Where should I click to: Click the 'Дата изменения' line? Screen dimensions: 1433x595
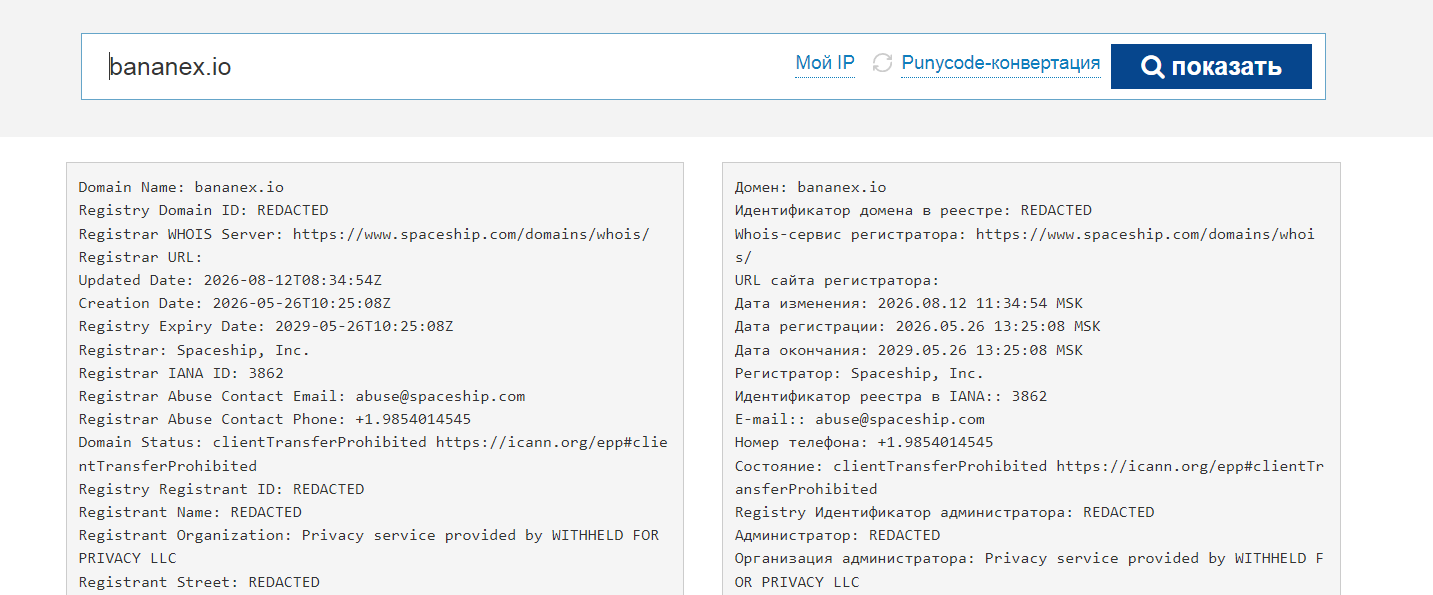(x=909, y=303)
